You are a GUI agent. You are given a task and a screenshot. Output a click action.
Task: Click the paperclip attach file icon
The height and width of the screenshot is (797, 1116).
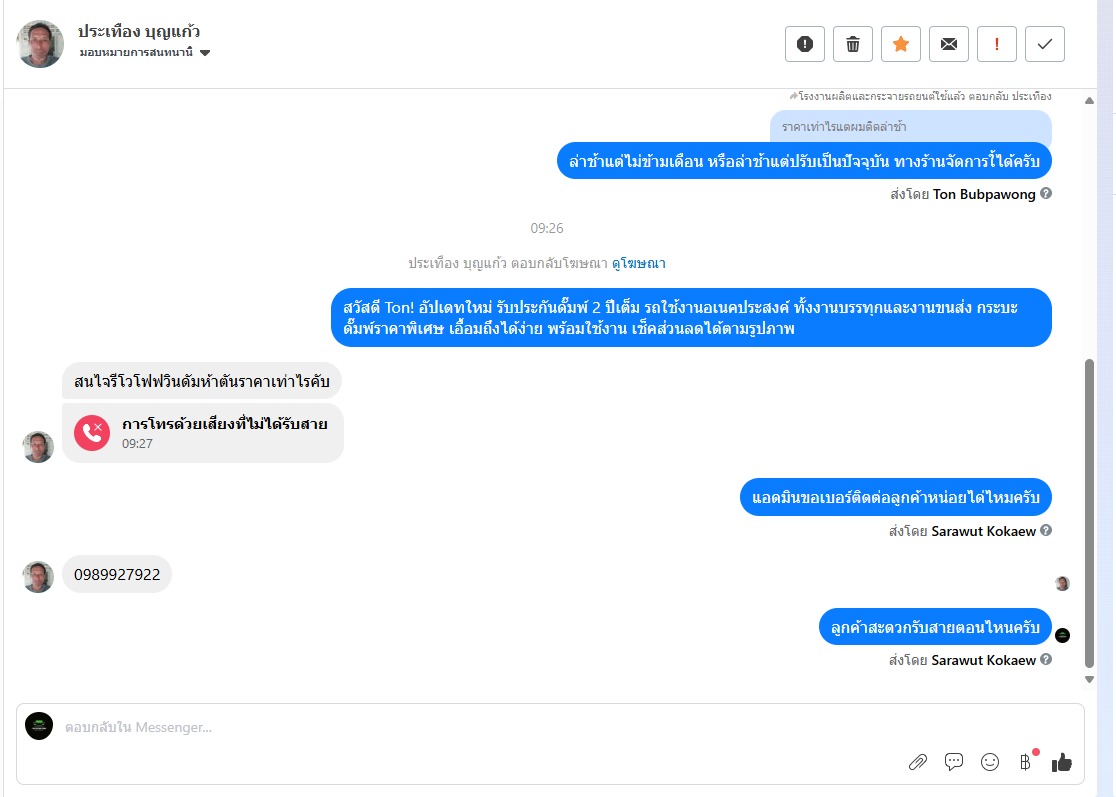(x=918, y=762)
